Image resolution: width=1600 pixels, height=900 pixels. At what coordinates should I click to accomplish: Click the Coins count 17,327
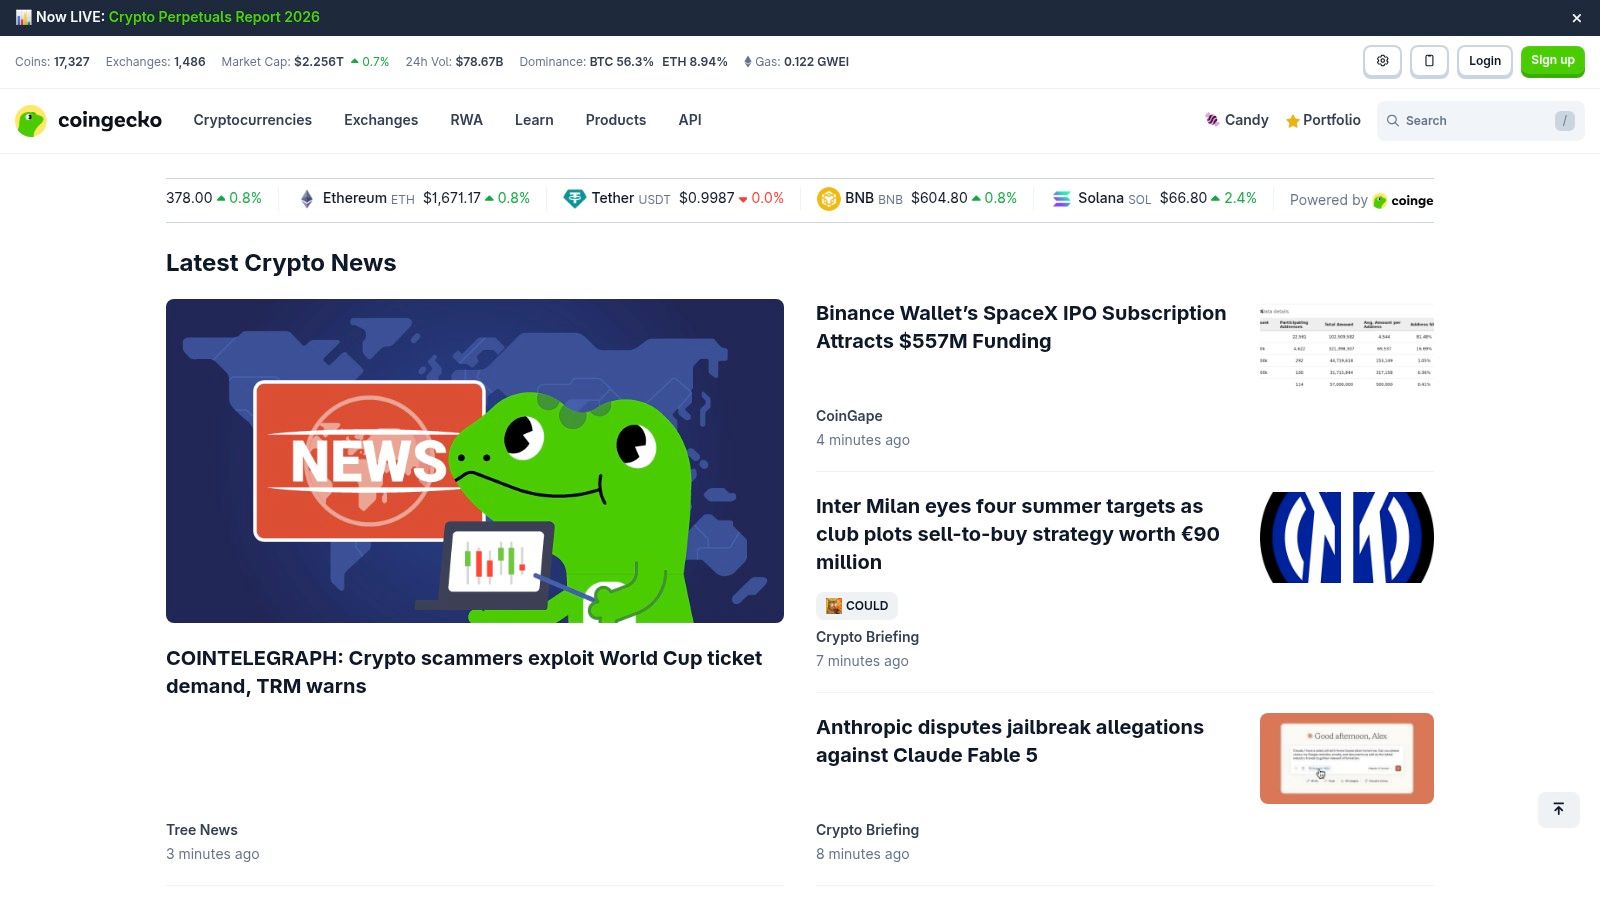tap(72, 62)
